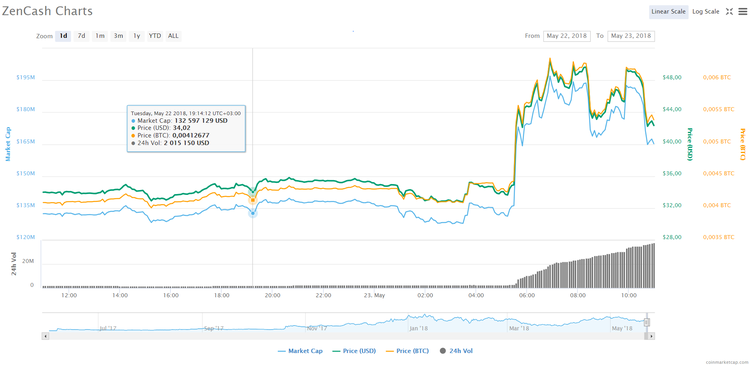
Task: Click the Jan '18 navigator label
Action: [x=418, y=328]
